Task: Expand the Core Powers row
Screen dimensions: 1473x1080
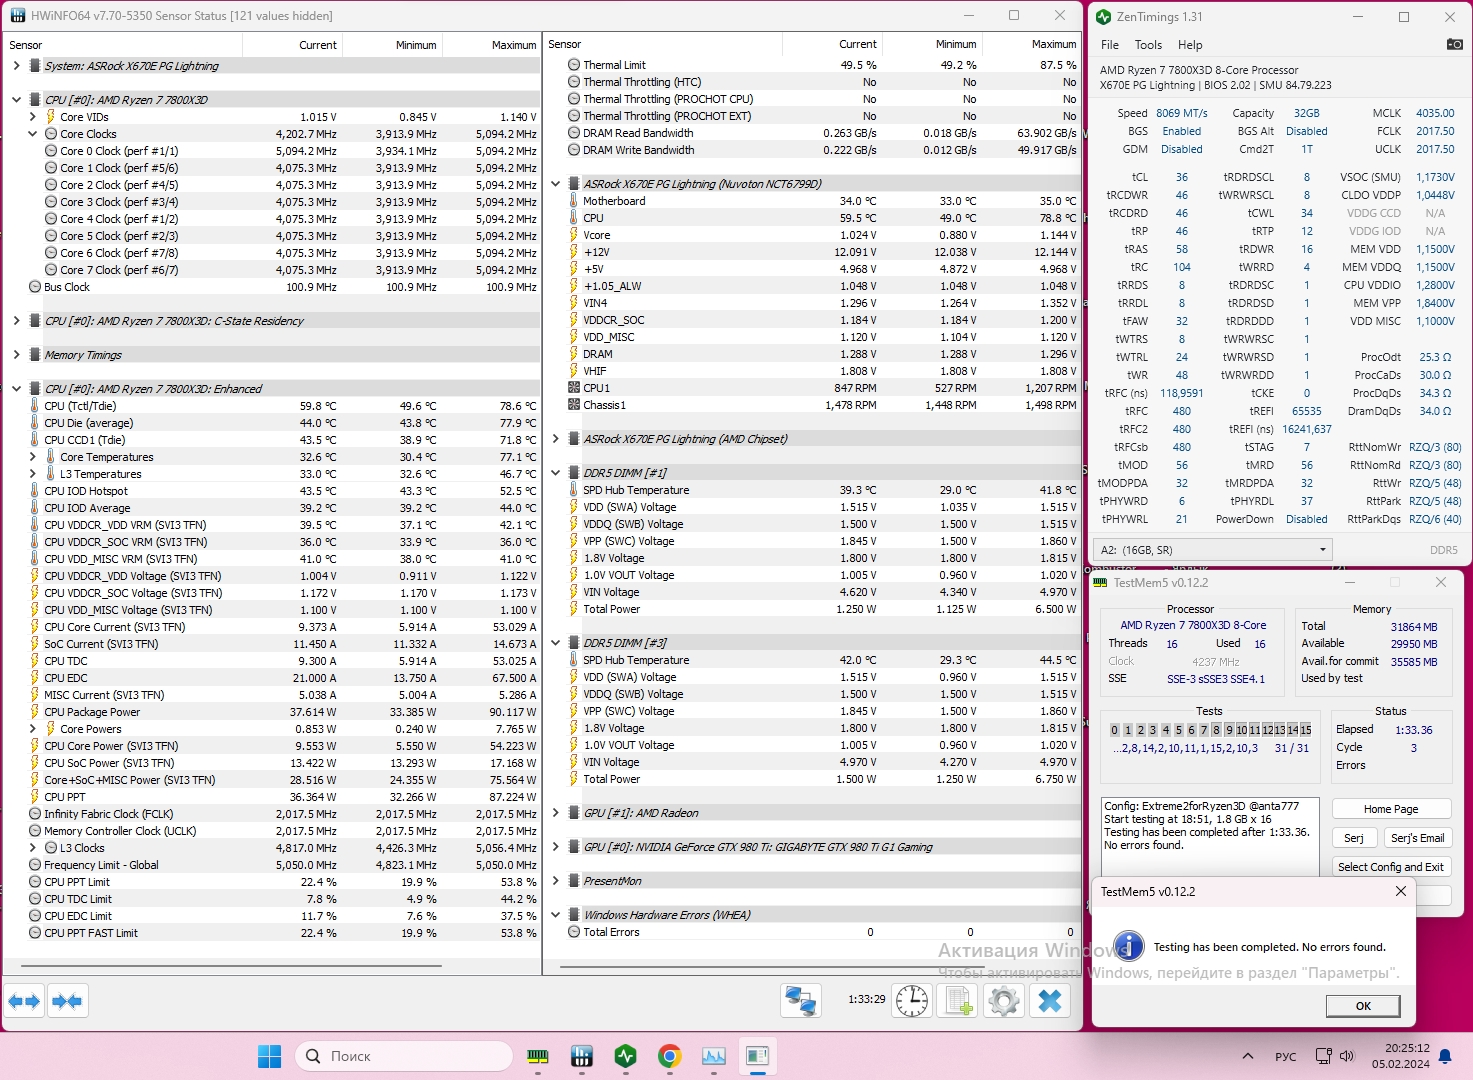Action: pyautogui.click(x=33, y=729)
